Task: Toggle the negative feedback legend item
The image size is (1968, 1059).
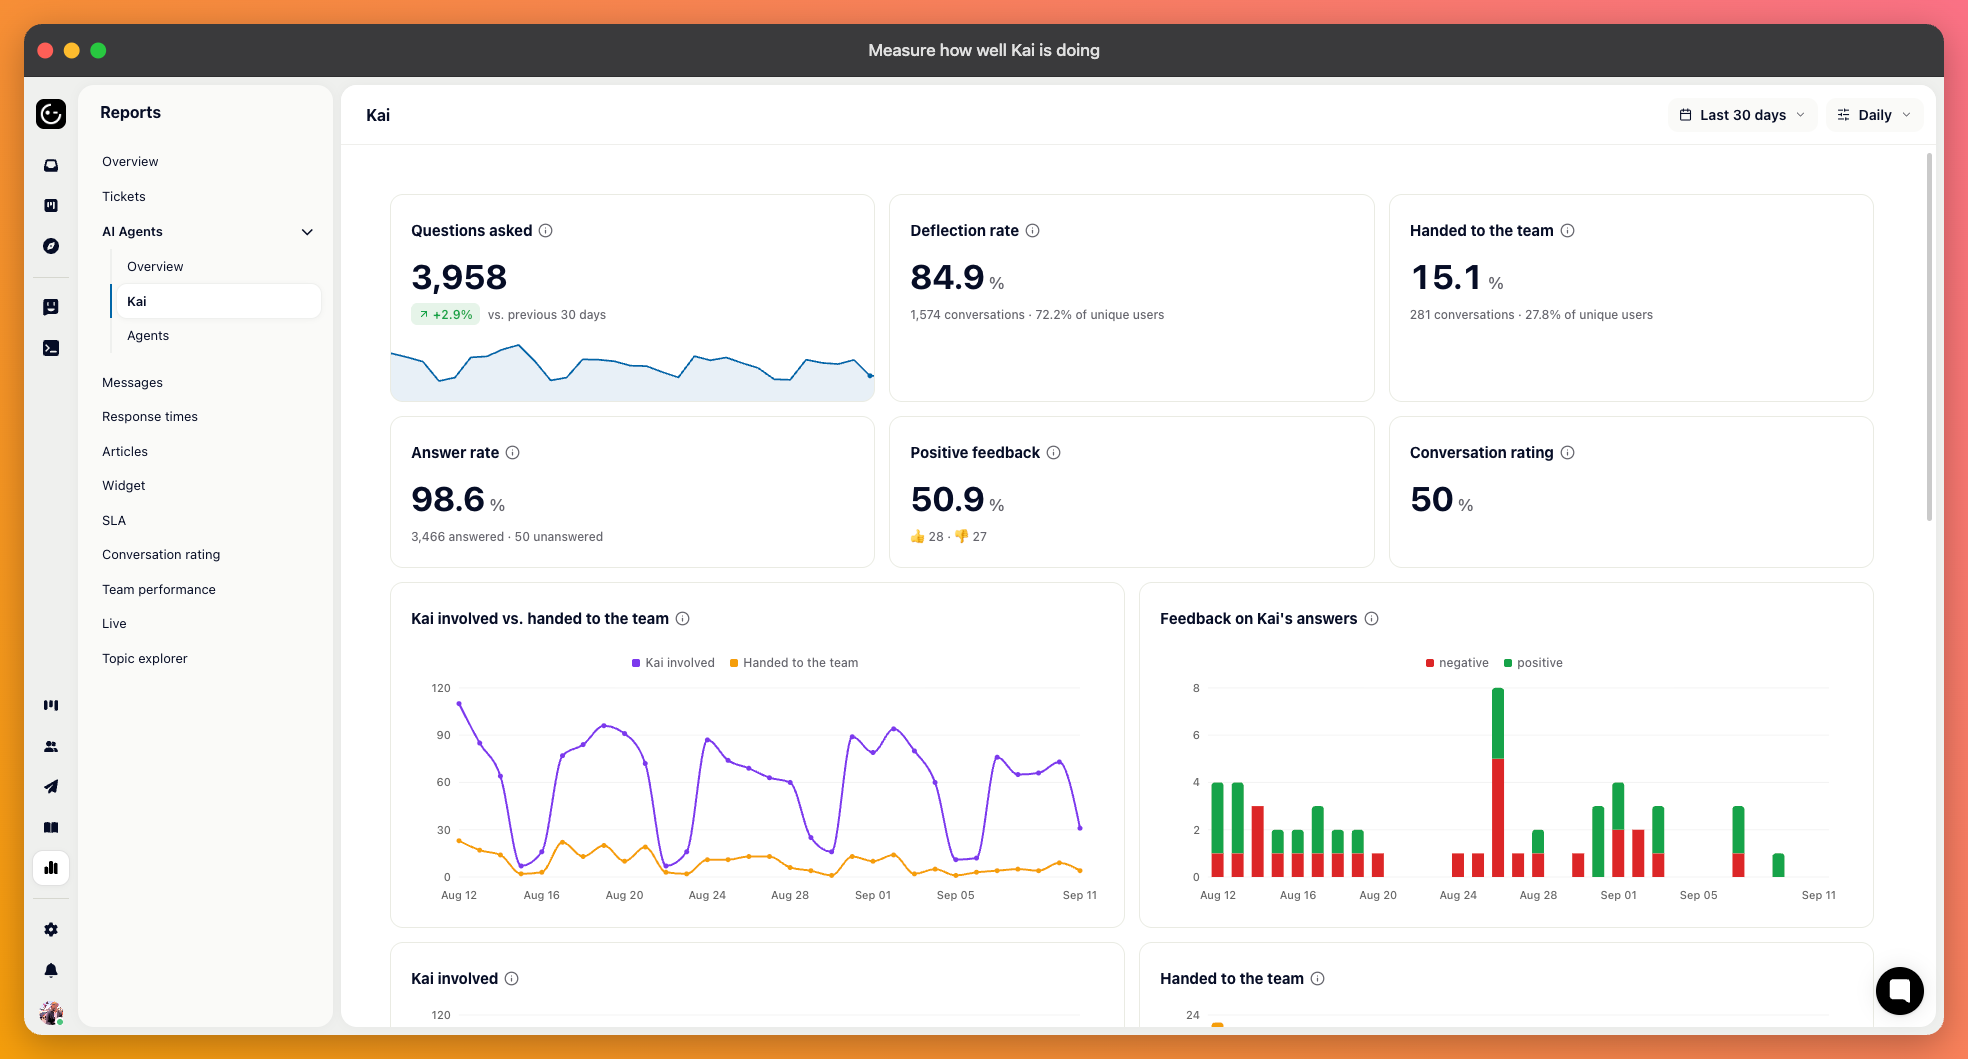Action: [1457, 663]
